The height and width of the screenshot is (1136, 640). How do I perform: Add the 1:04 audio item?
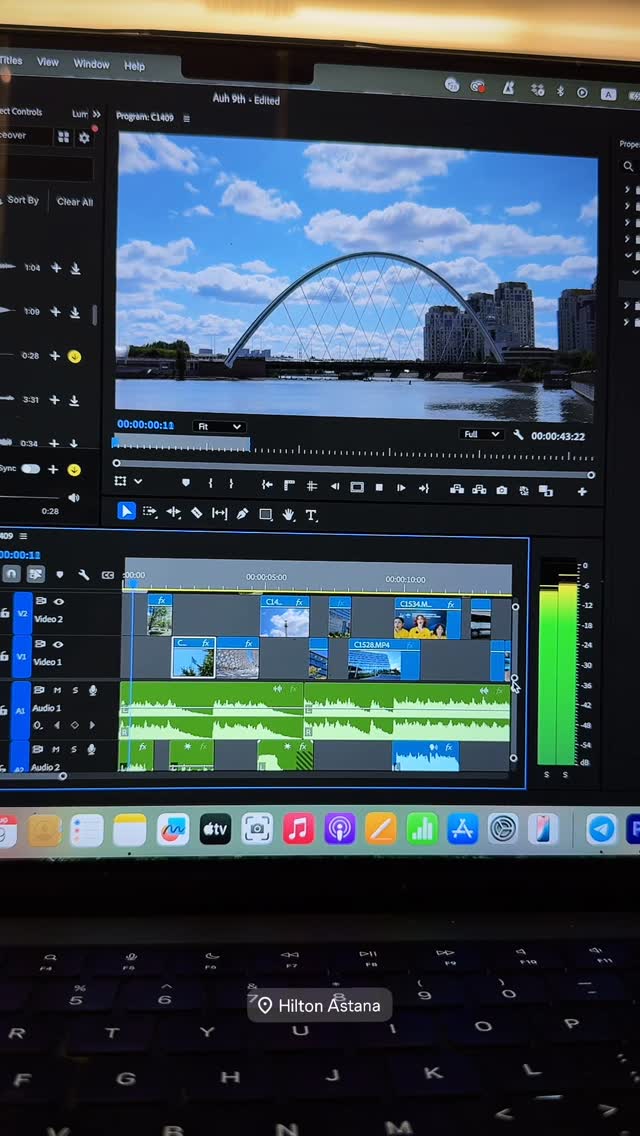point(56,267)
